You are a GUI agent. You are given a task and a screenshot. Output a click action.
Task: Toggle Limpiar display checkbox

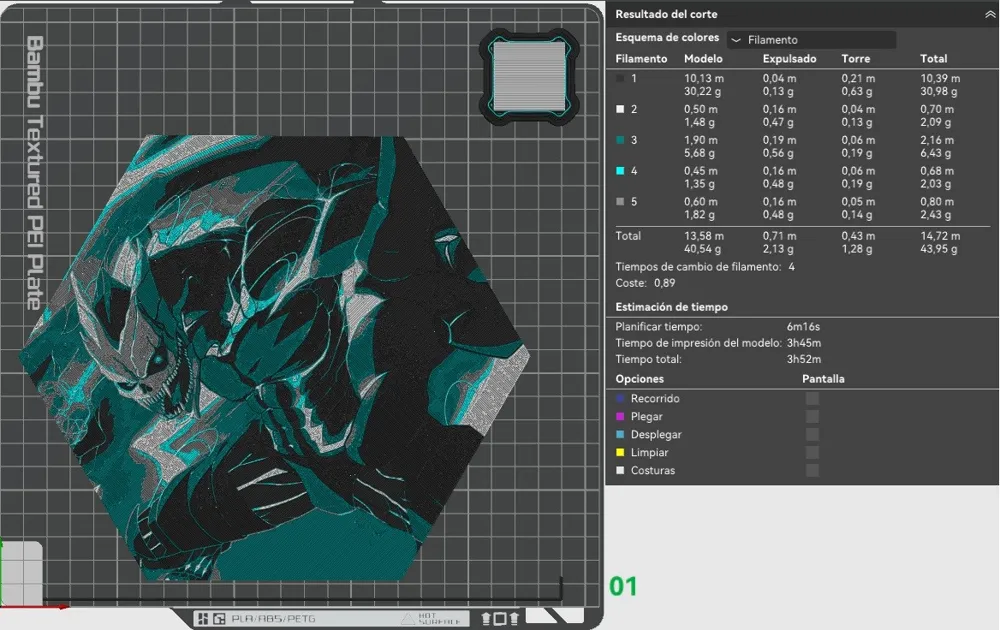(x=812, y=452)
